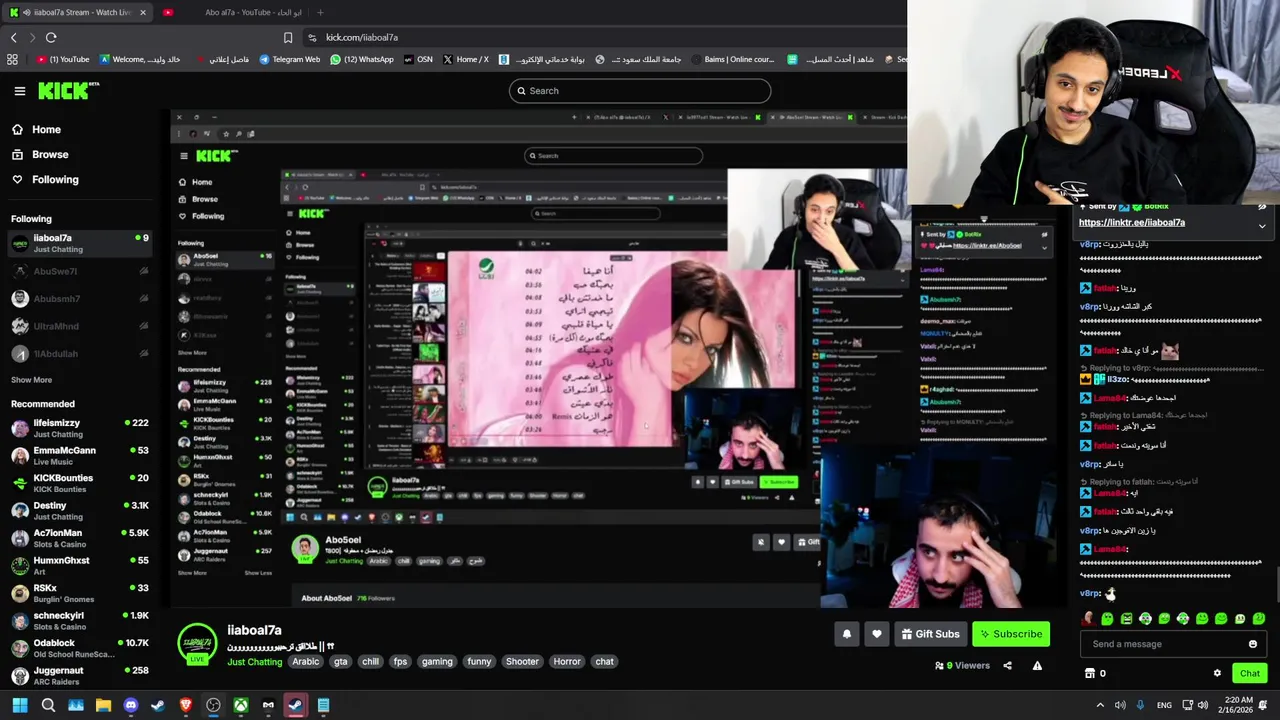
Task: Click the share stream icon
Action: click(x=1007, y=666)
